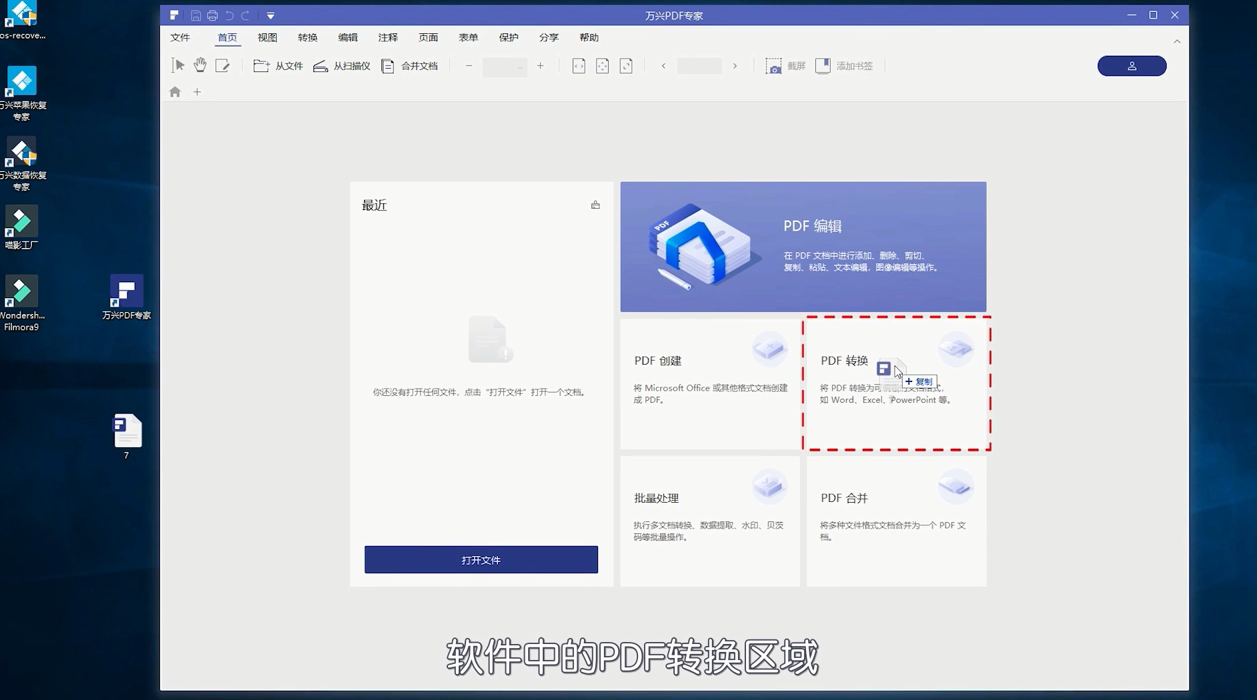Open the PDF 转换 card
Screen dimensions: 1257x700
point(897,384)
